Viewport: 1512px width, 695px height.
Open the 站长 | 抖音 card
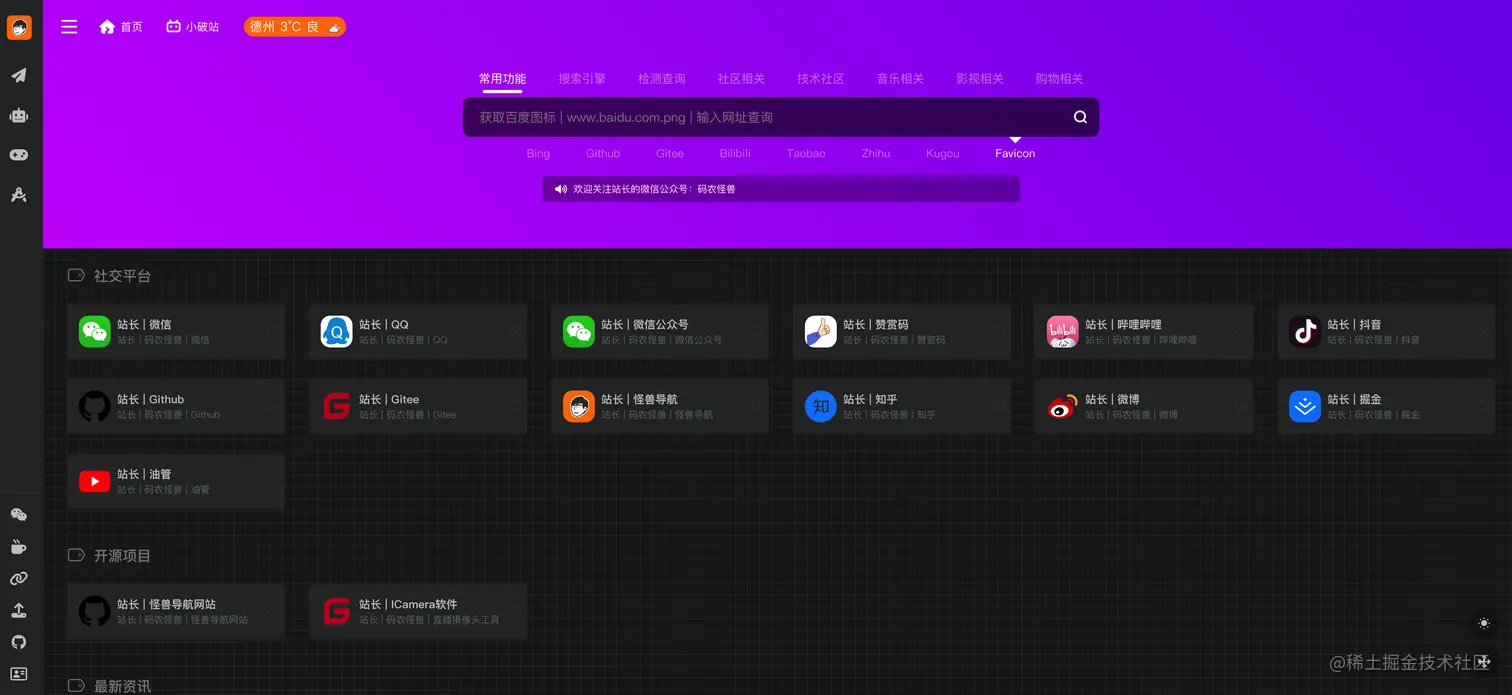[1386, 332]
